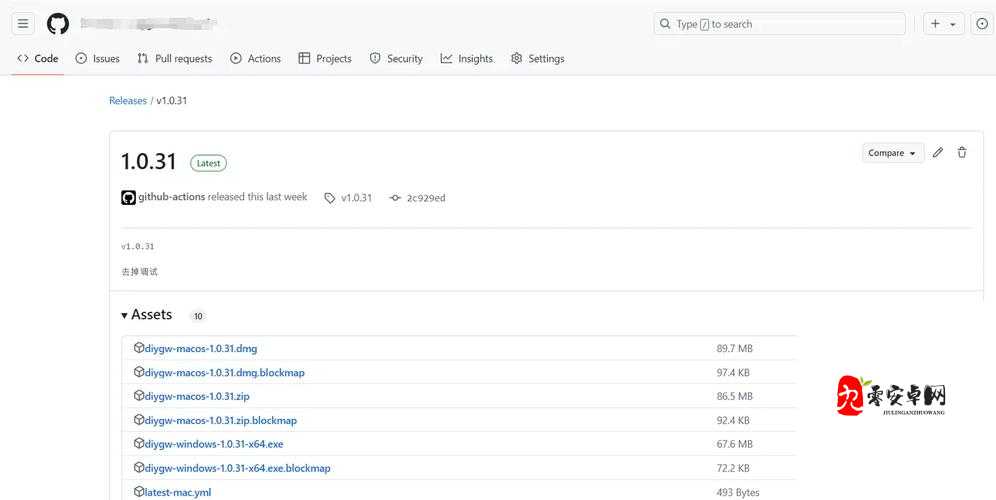Click the search magnifier icon
996x500 pixels.
pyautogui.click(x=665, y=24)
